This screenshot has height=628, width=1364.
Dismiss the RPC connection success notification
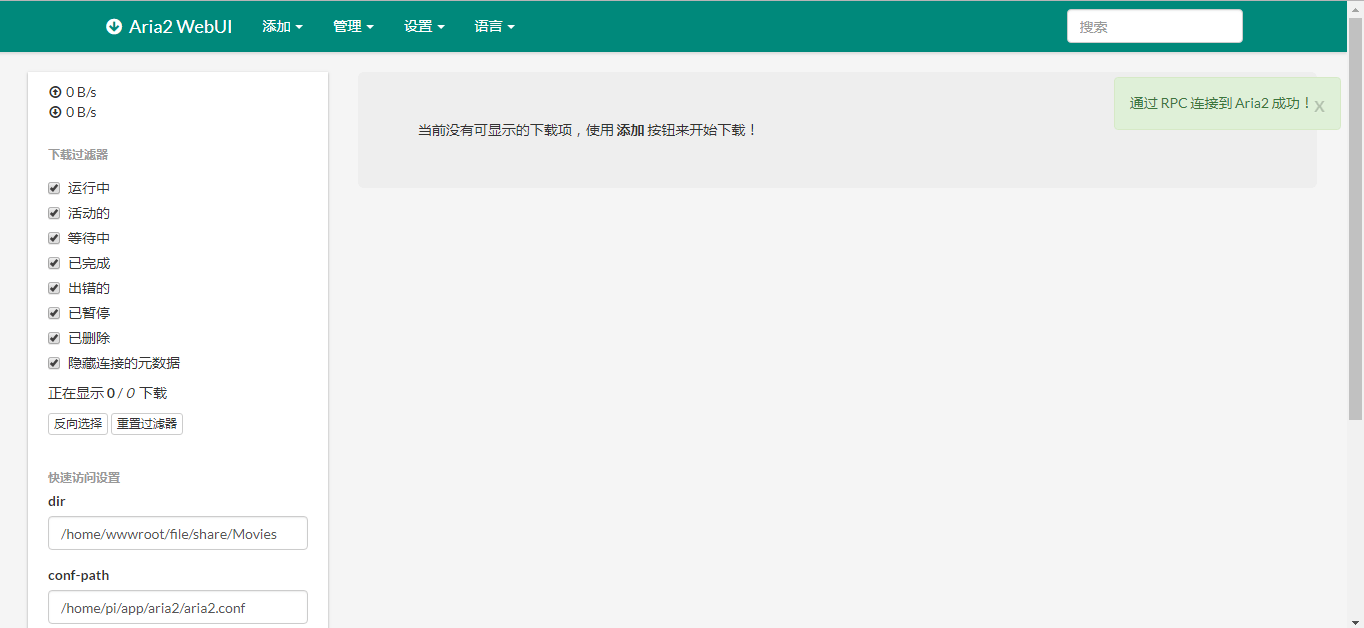coord(1319,106)
